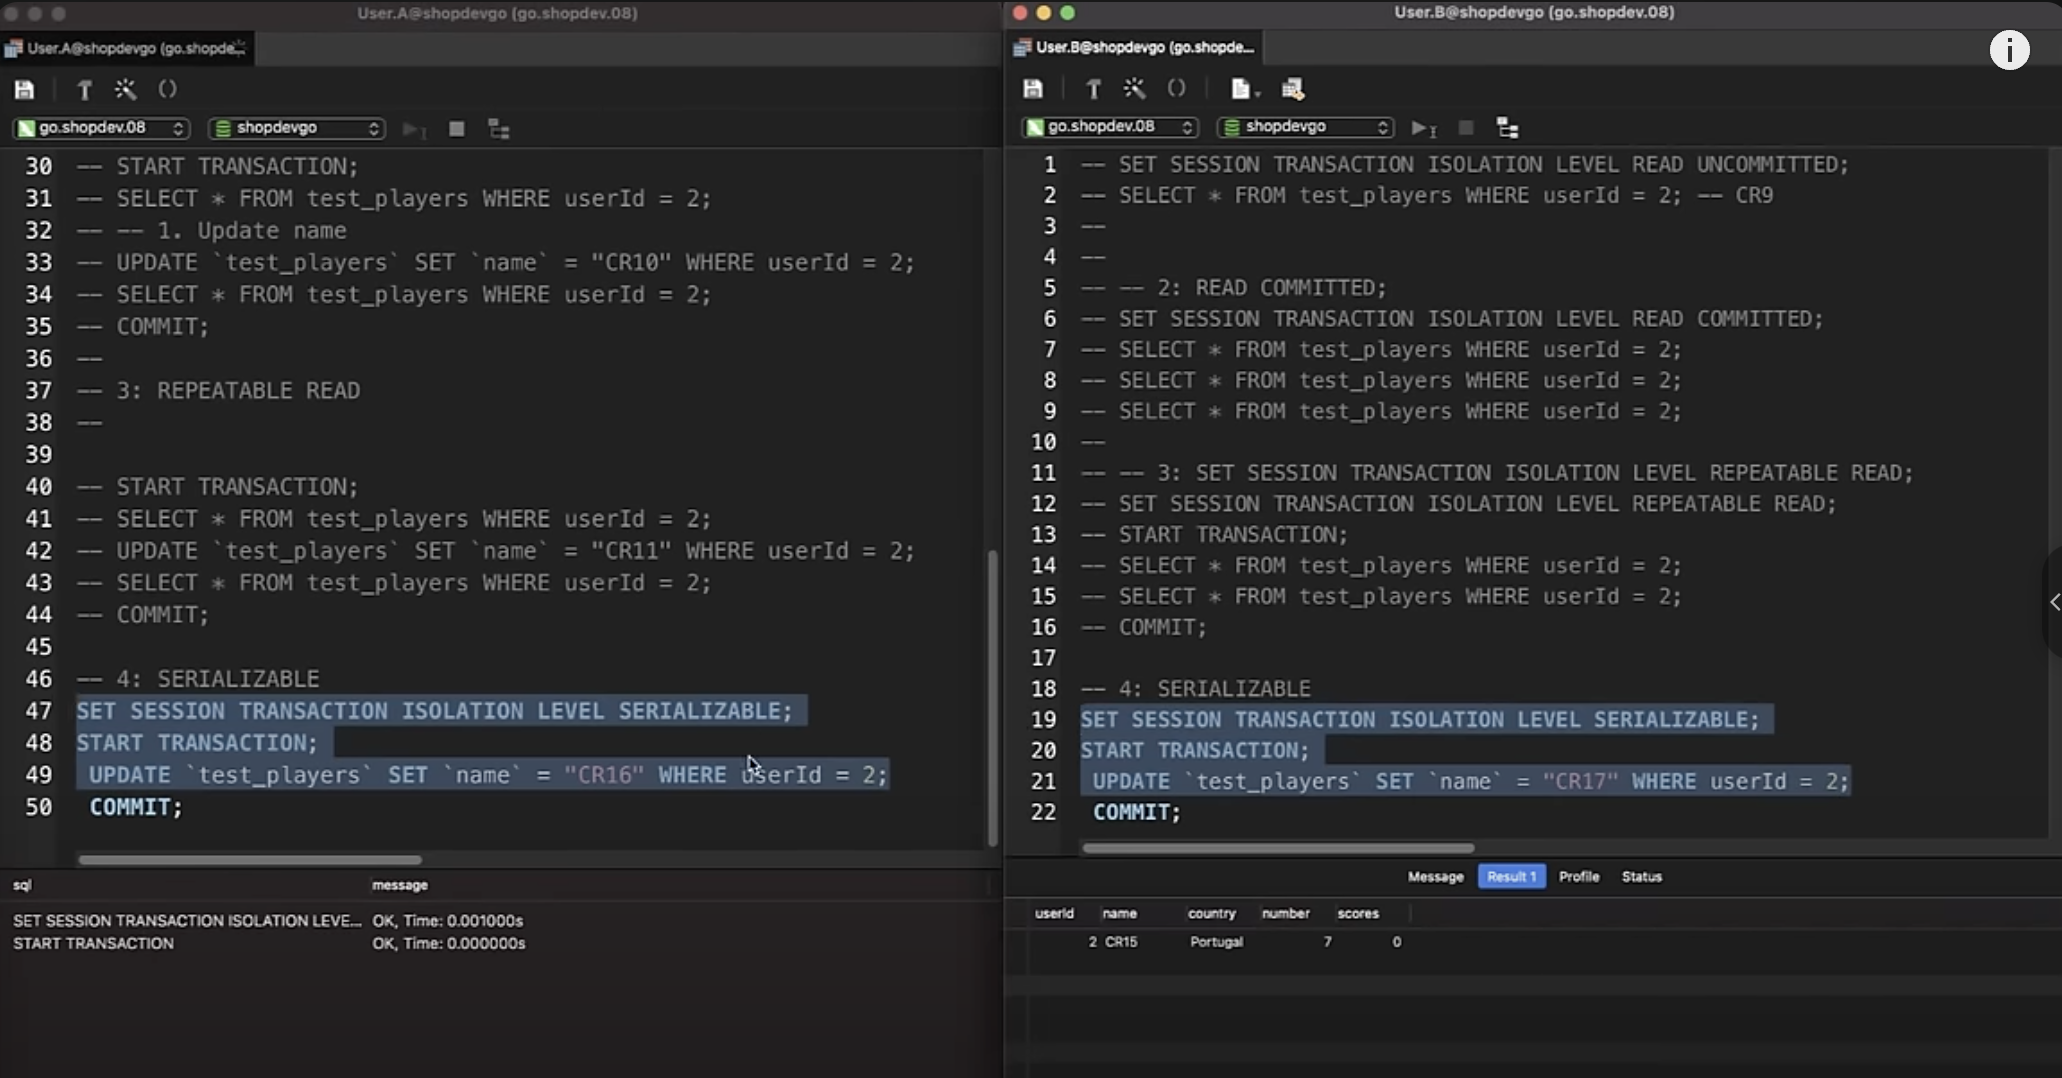Select the Result 1 tab

pos(1511,877)
